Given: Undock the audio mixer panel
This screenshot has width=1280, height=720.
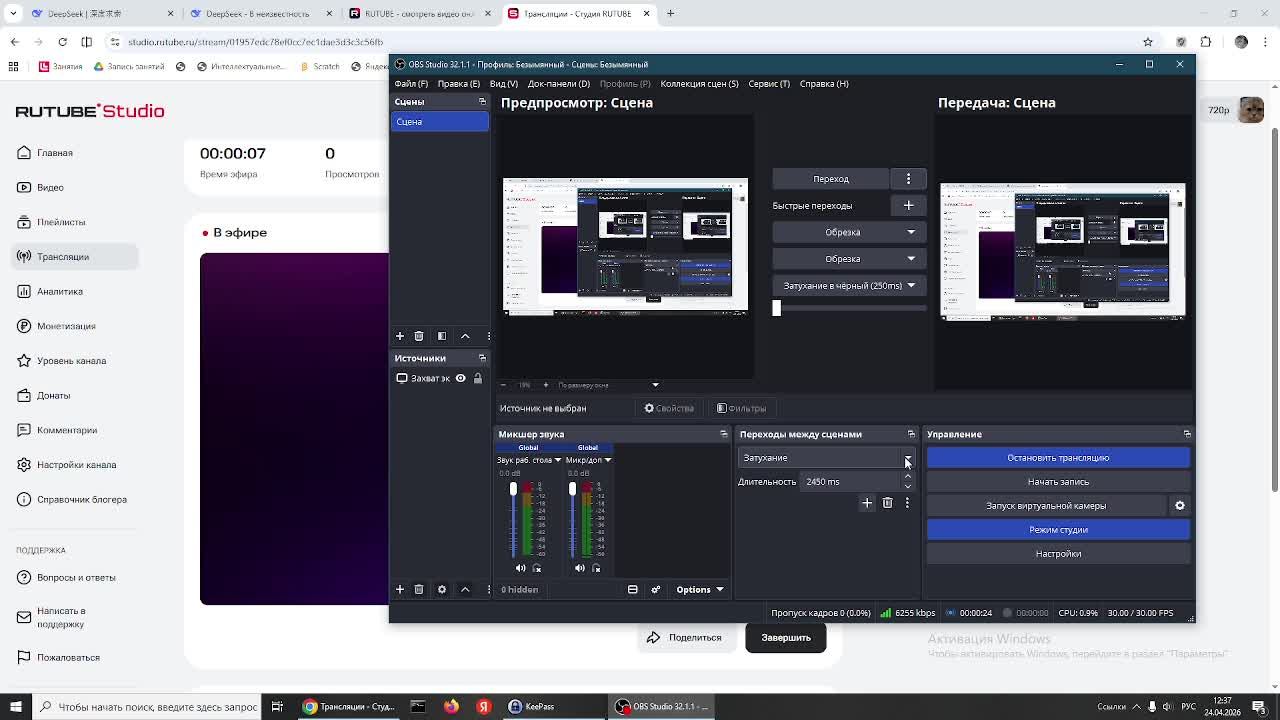Looking at the screenshot, I should [724, 434].
